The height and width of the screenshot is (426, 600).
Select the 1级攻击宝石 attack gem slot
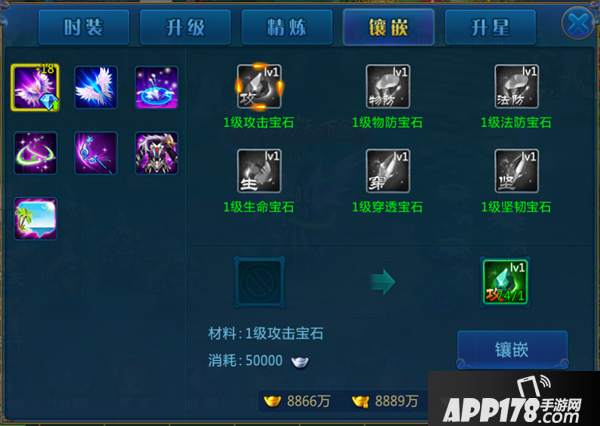(x=259, y=86)
